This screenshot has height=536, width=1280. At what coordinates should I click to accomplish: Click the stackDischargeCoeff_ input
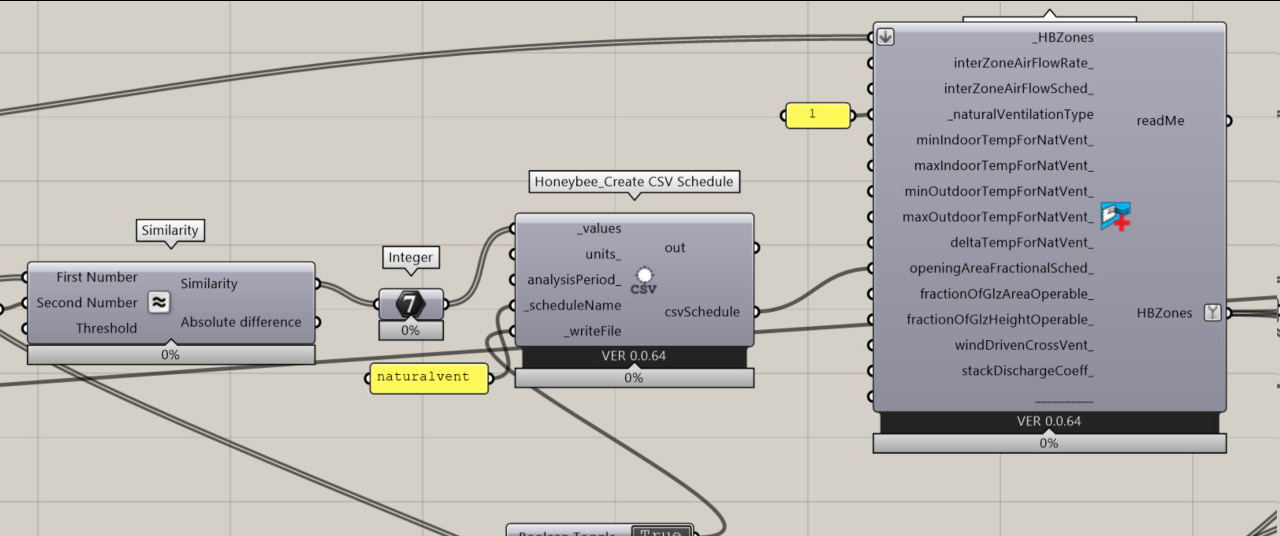click(1028, 371)
